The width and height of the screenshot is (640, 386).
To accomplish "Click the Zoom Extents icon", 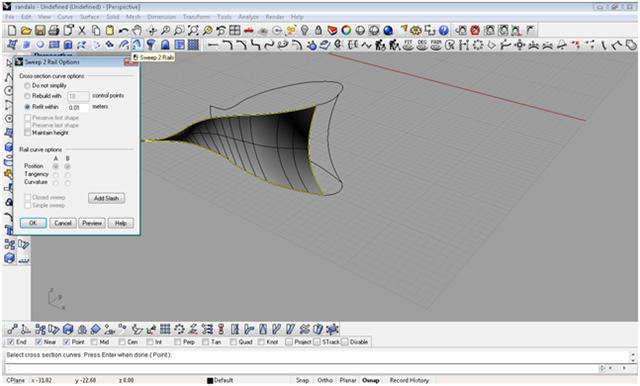I will pos(193,31).
